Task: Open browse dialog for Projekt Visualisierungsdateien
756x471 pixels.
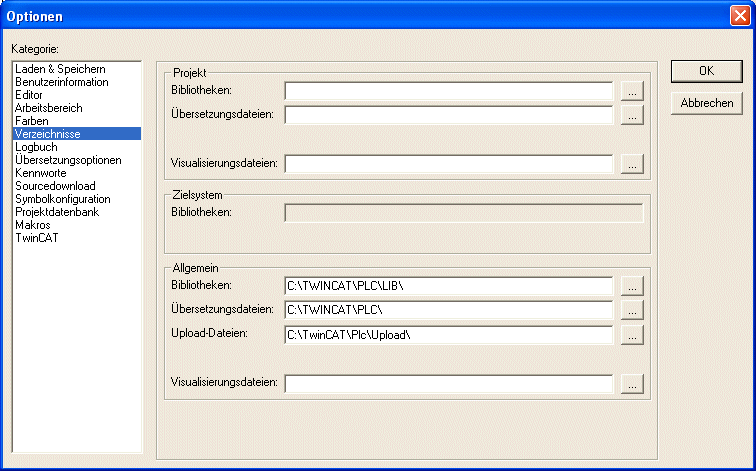Action: [x=631, y=163]
